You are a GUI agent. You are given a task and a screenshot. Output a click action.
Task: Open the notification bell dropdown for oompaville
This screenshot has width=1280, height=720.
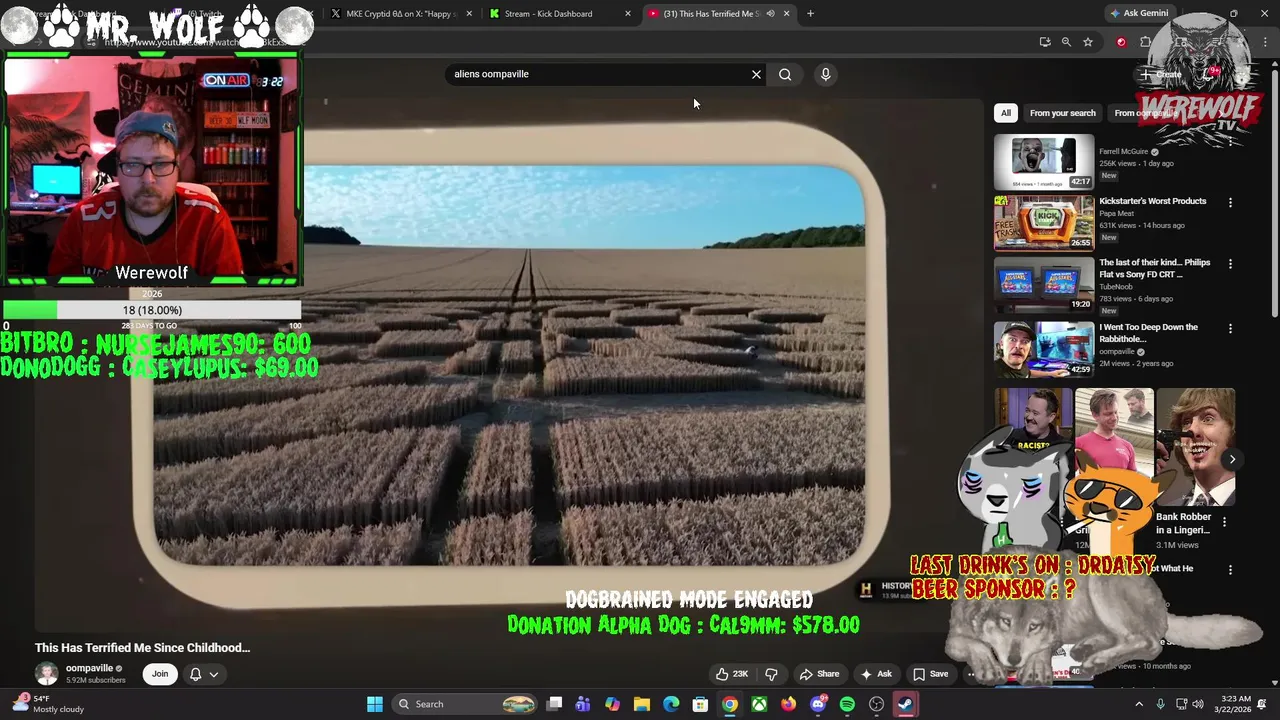tap(204, 674)
